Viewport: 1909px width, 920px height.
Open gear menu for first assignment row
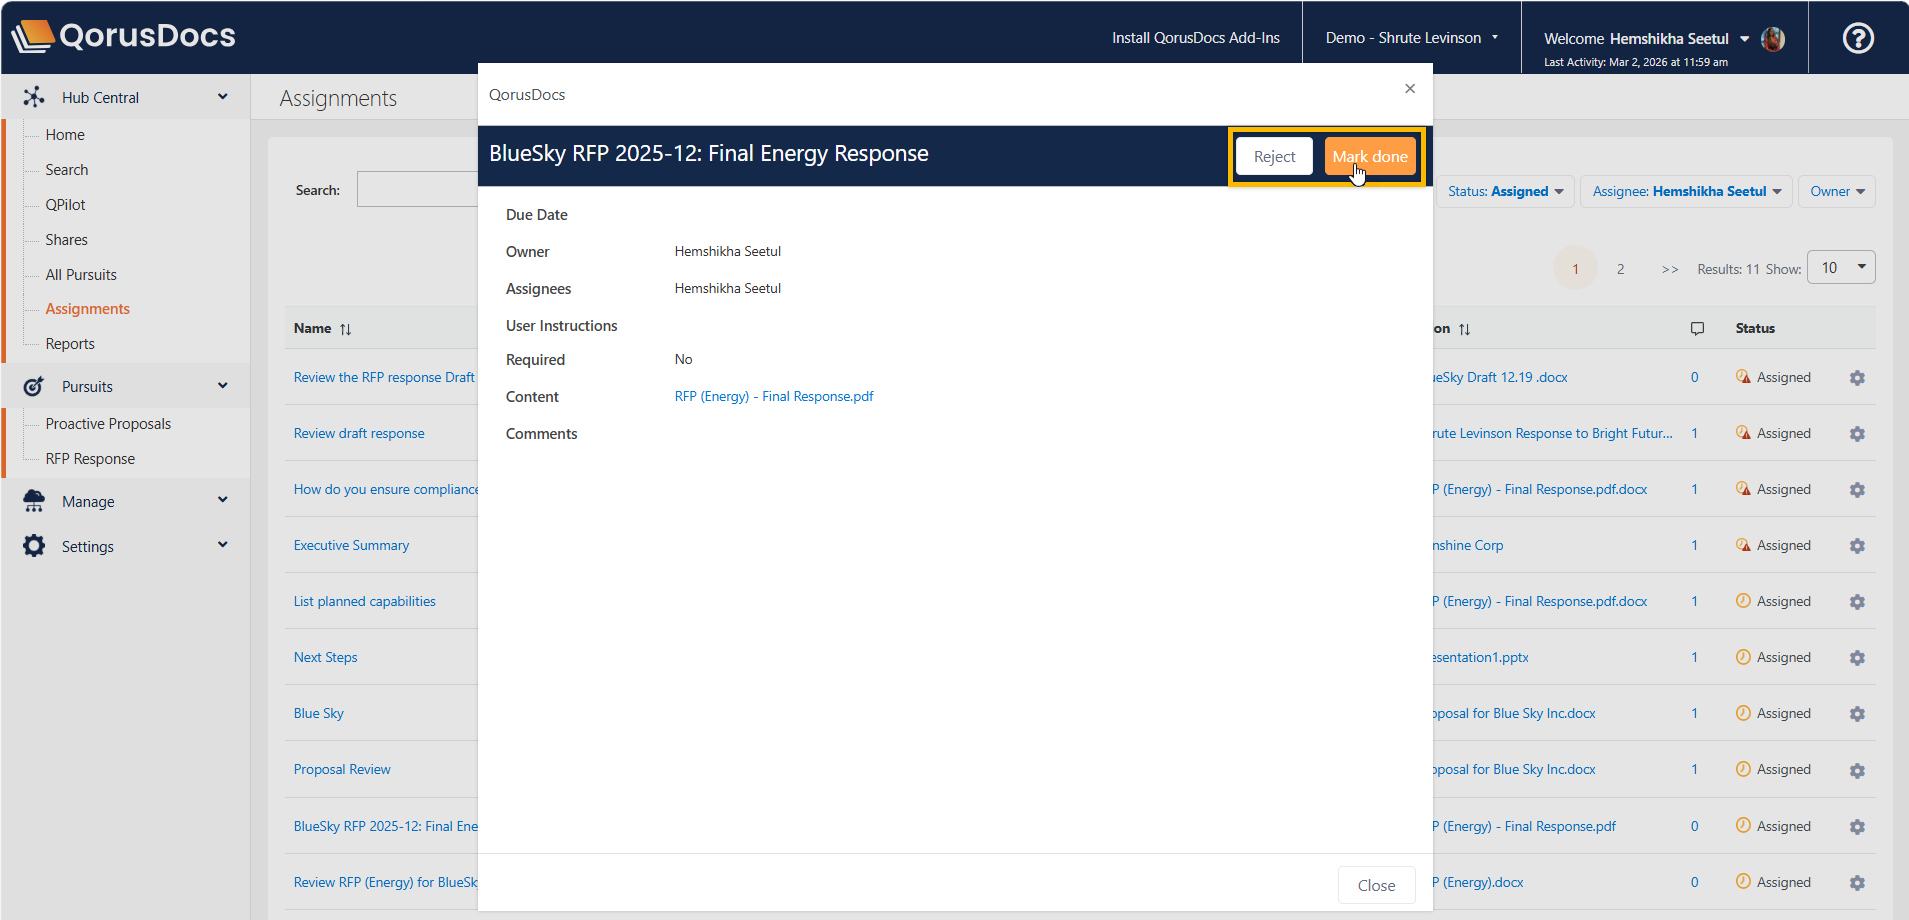[1856, 378]
